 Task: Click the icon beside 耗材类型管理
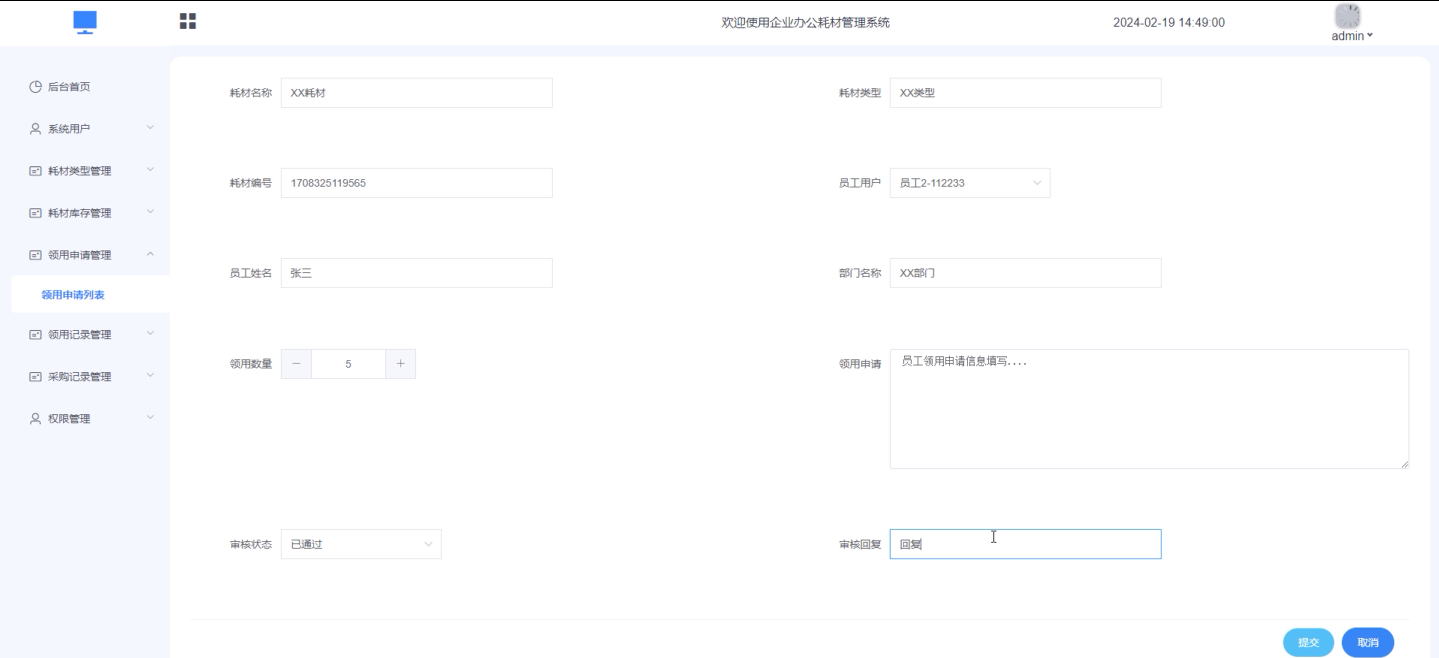coord(36,171)
